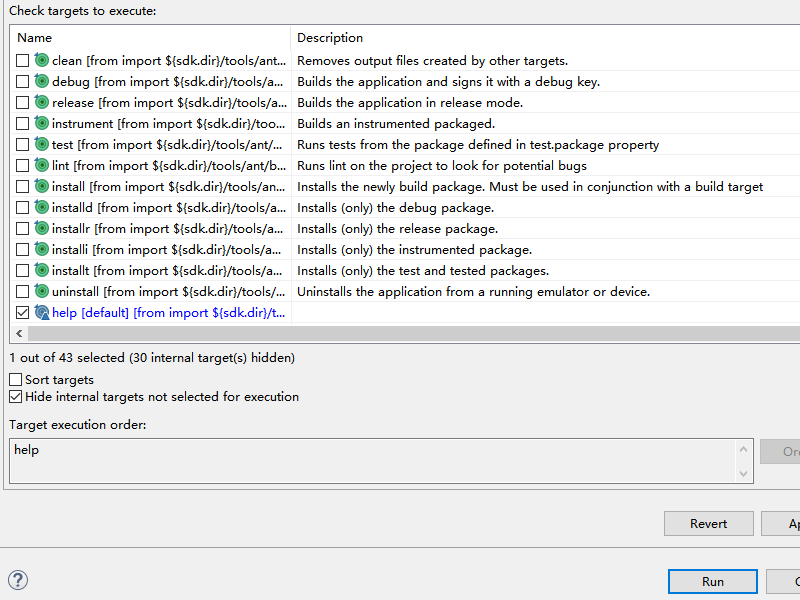Open help via question mark icon
Screen dimensions: 800x600
point(18,580)
